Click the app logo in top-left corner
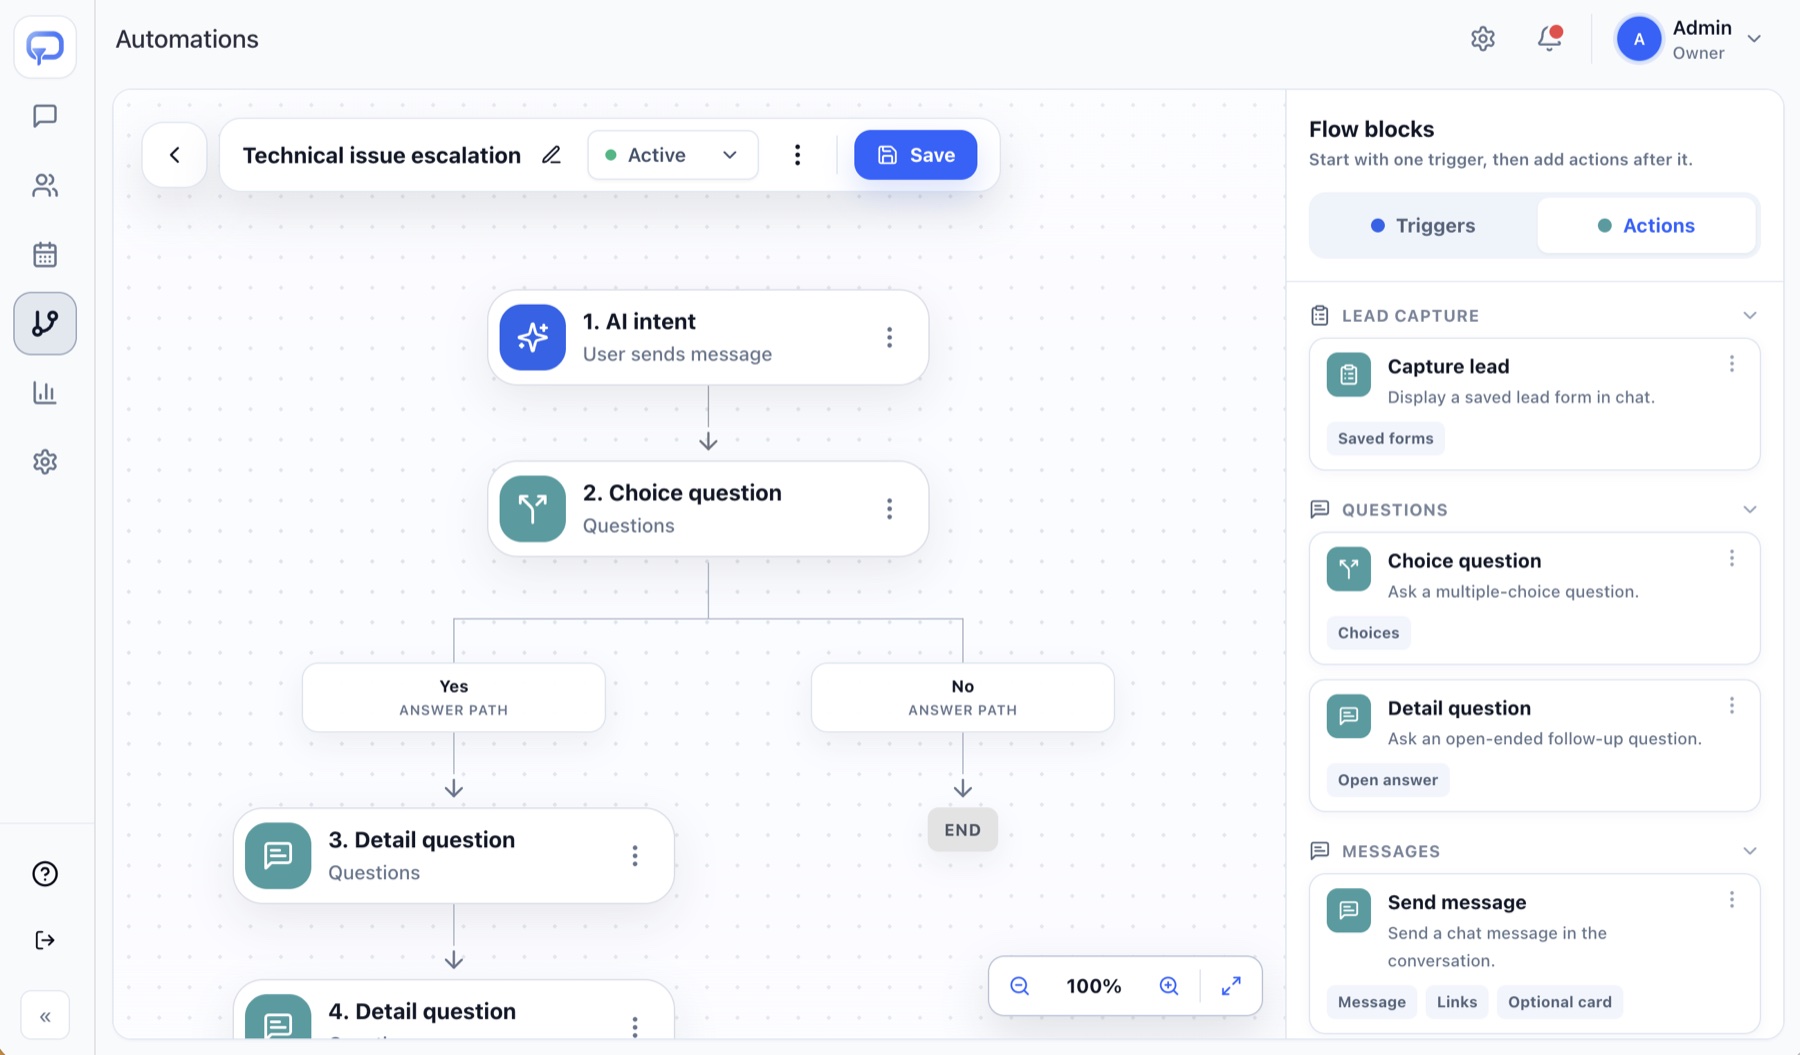Viewport: 1800px width, 1055px height. point(45,47)
